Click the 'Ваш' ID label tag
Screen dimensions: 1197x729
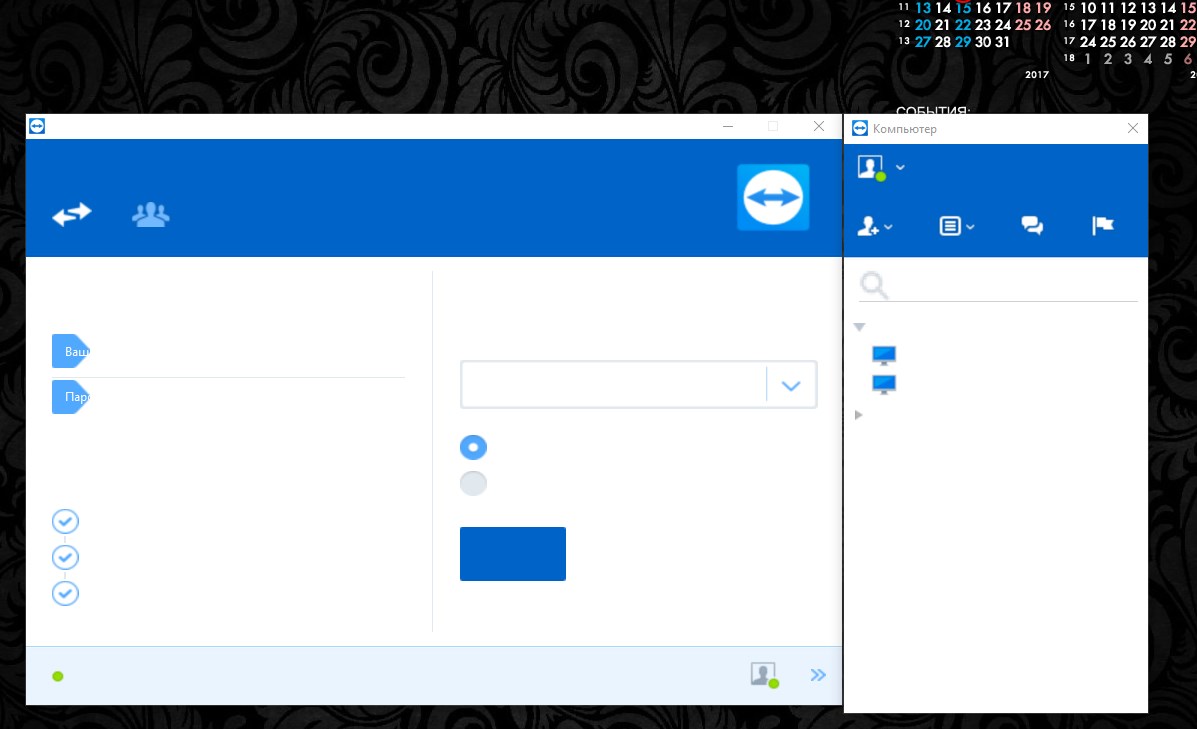tap(70, 351)
